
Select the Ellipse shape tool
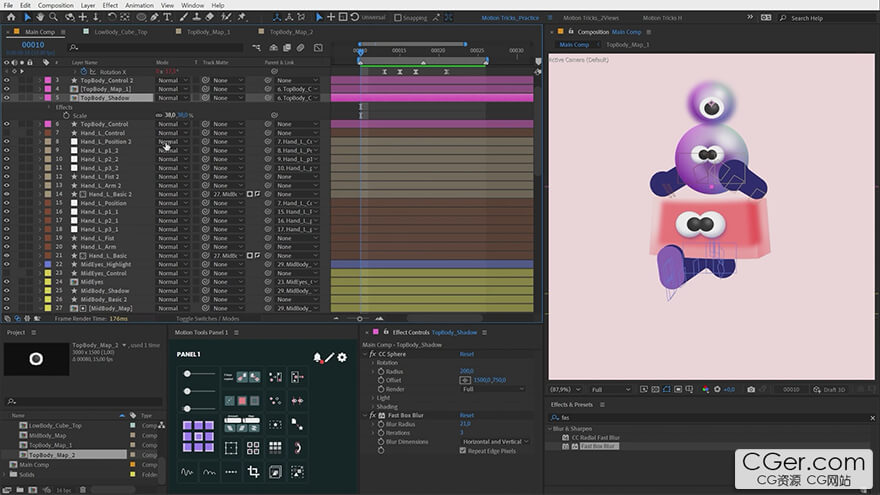pos(141,17)
